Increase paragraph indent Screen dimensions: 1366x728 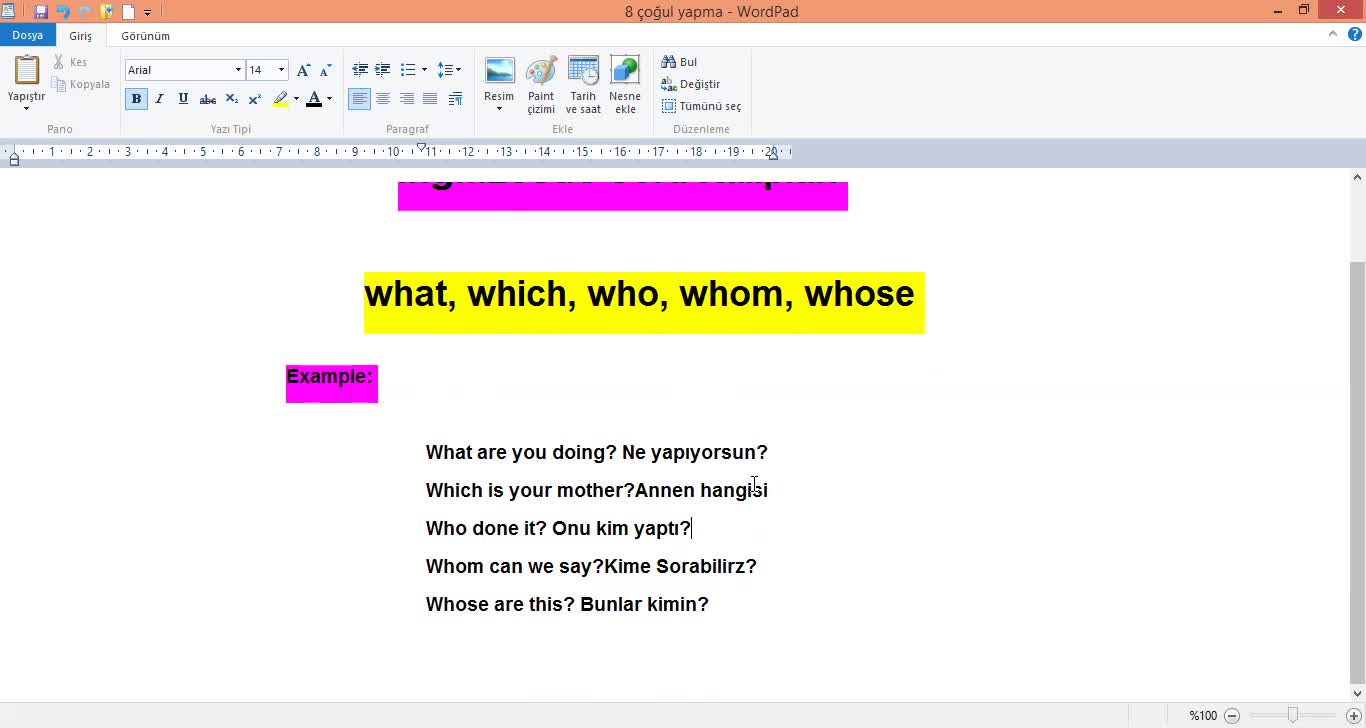click(x=382, y=70)
